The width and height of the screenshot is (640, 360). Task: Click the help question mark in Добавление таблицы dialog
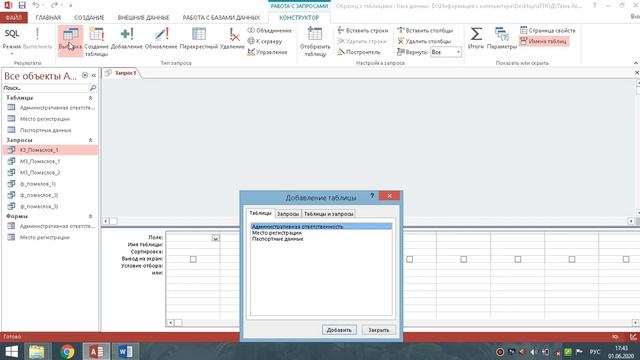372,196
